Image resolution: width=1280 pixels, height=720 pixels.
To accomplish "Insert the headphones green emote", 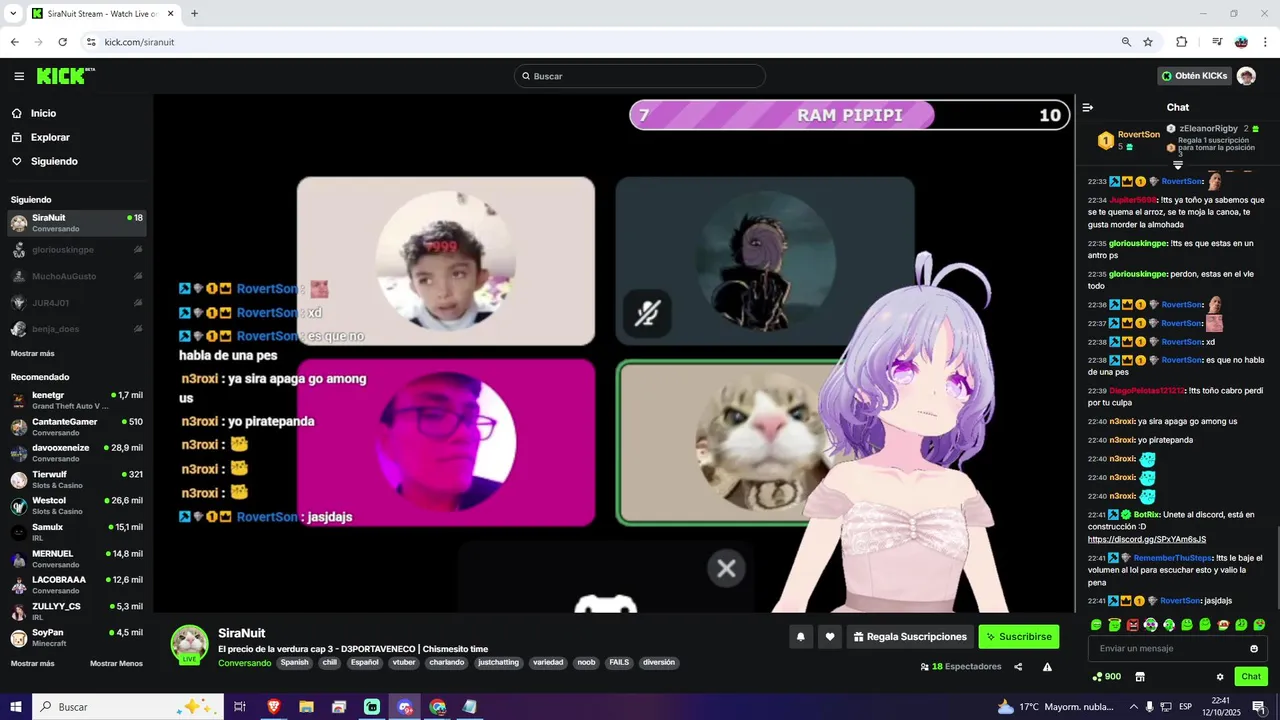I will (x=1168, y=625).
